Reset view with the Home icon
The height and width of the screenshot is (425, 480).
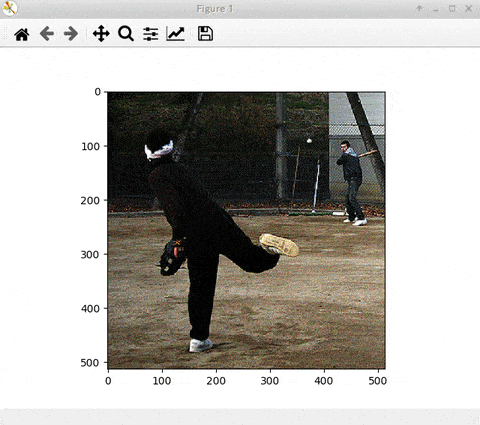(x=22, y=34)
